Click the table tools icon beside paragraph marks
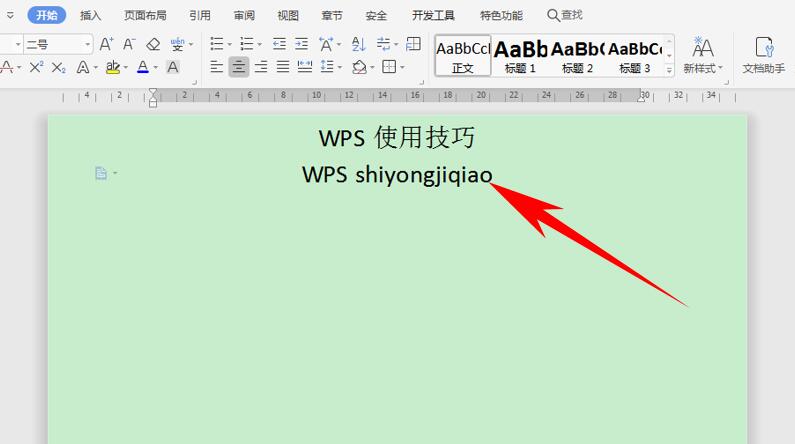 click(414, 44)
